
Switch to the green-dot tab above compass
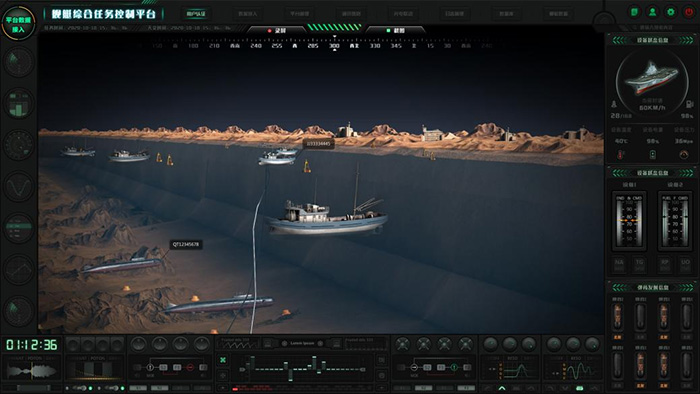pyautogui.click(x=396, y=31)
